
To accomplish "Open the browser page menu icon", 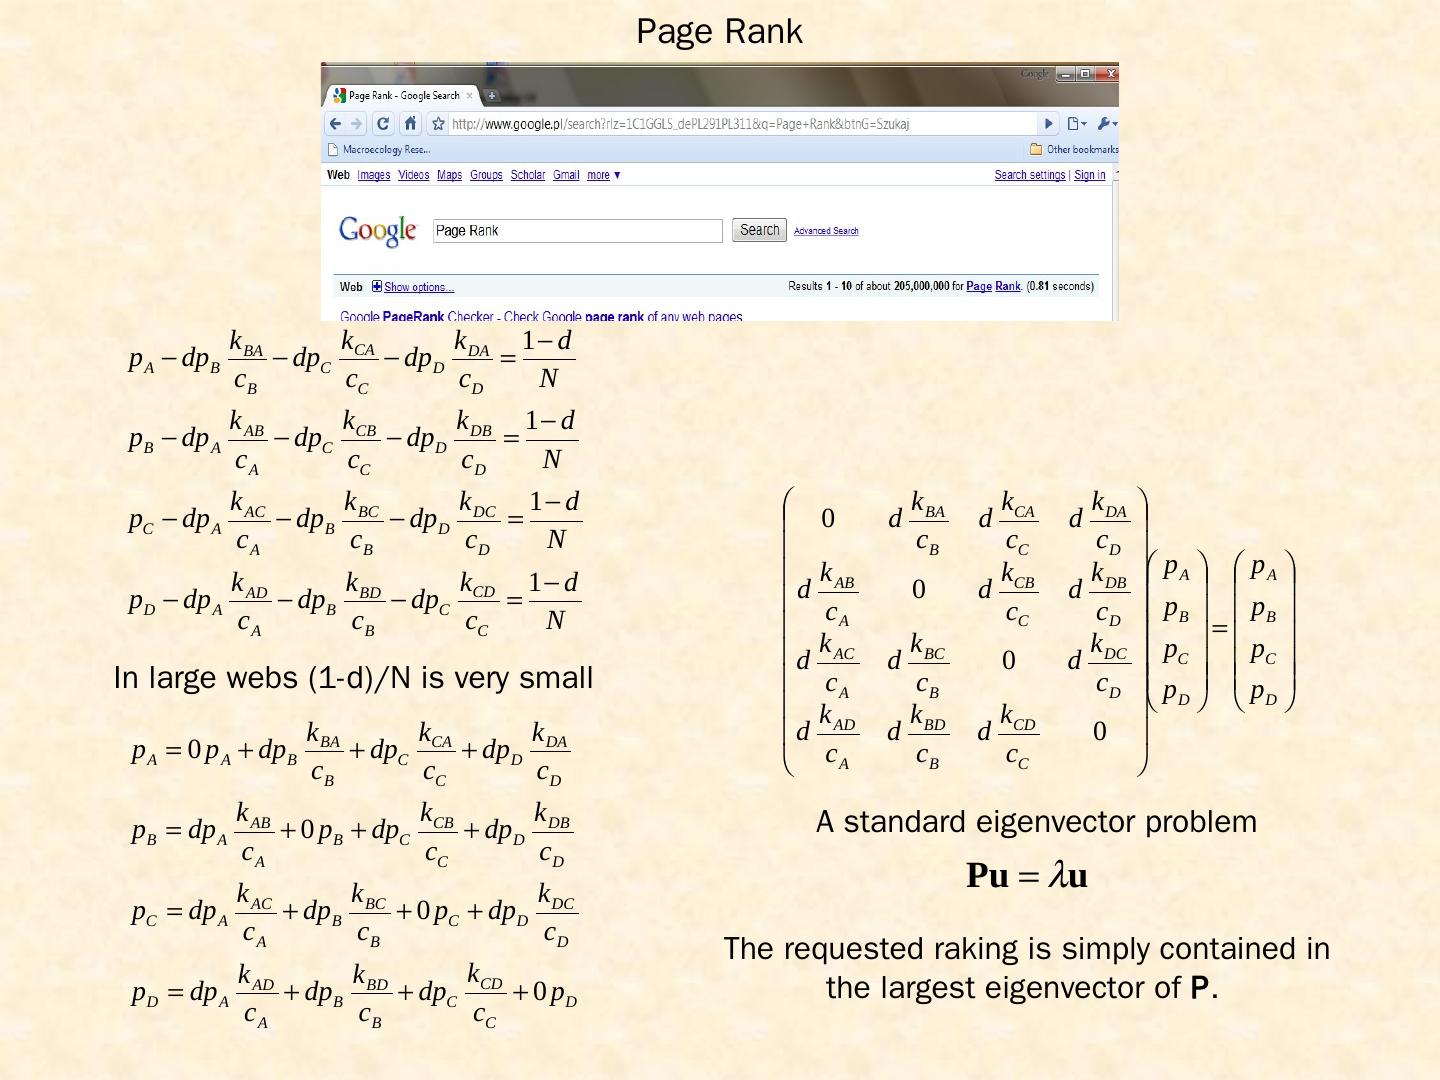I will [x=1076, y=124].
